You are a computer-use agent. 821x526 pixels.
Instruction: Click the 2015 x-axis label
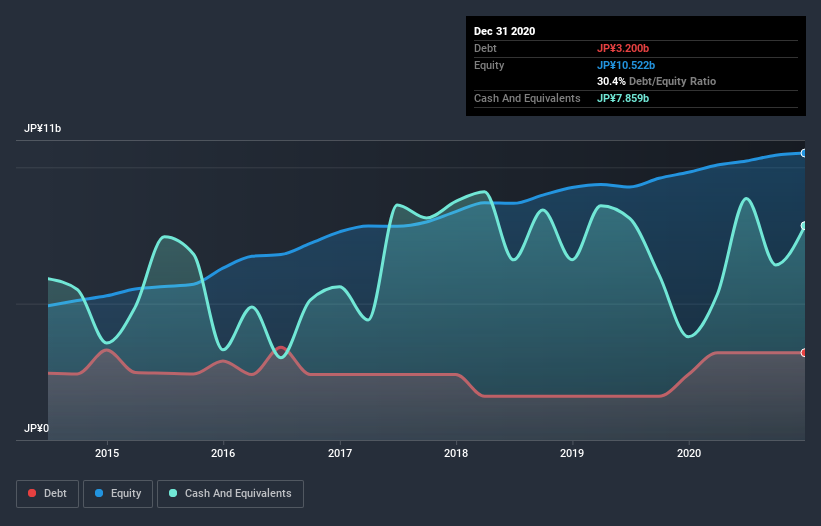(x=107, y=453)
